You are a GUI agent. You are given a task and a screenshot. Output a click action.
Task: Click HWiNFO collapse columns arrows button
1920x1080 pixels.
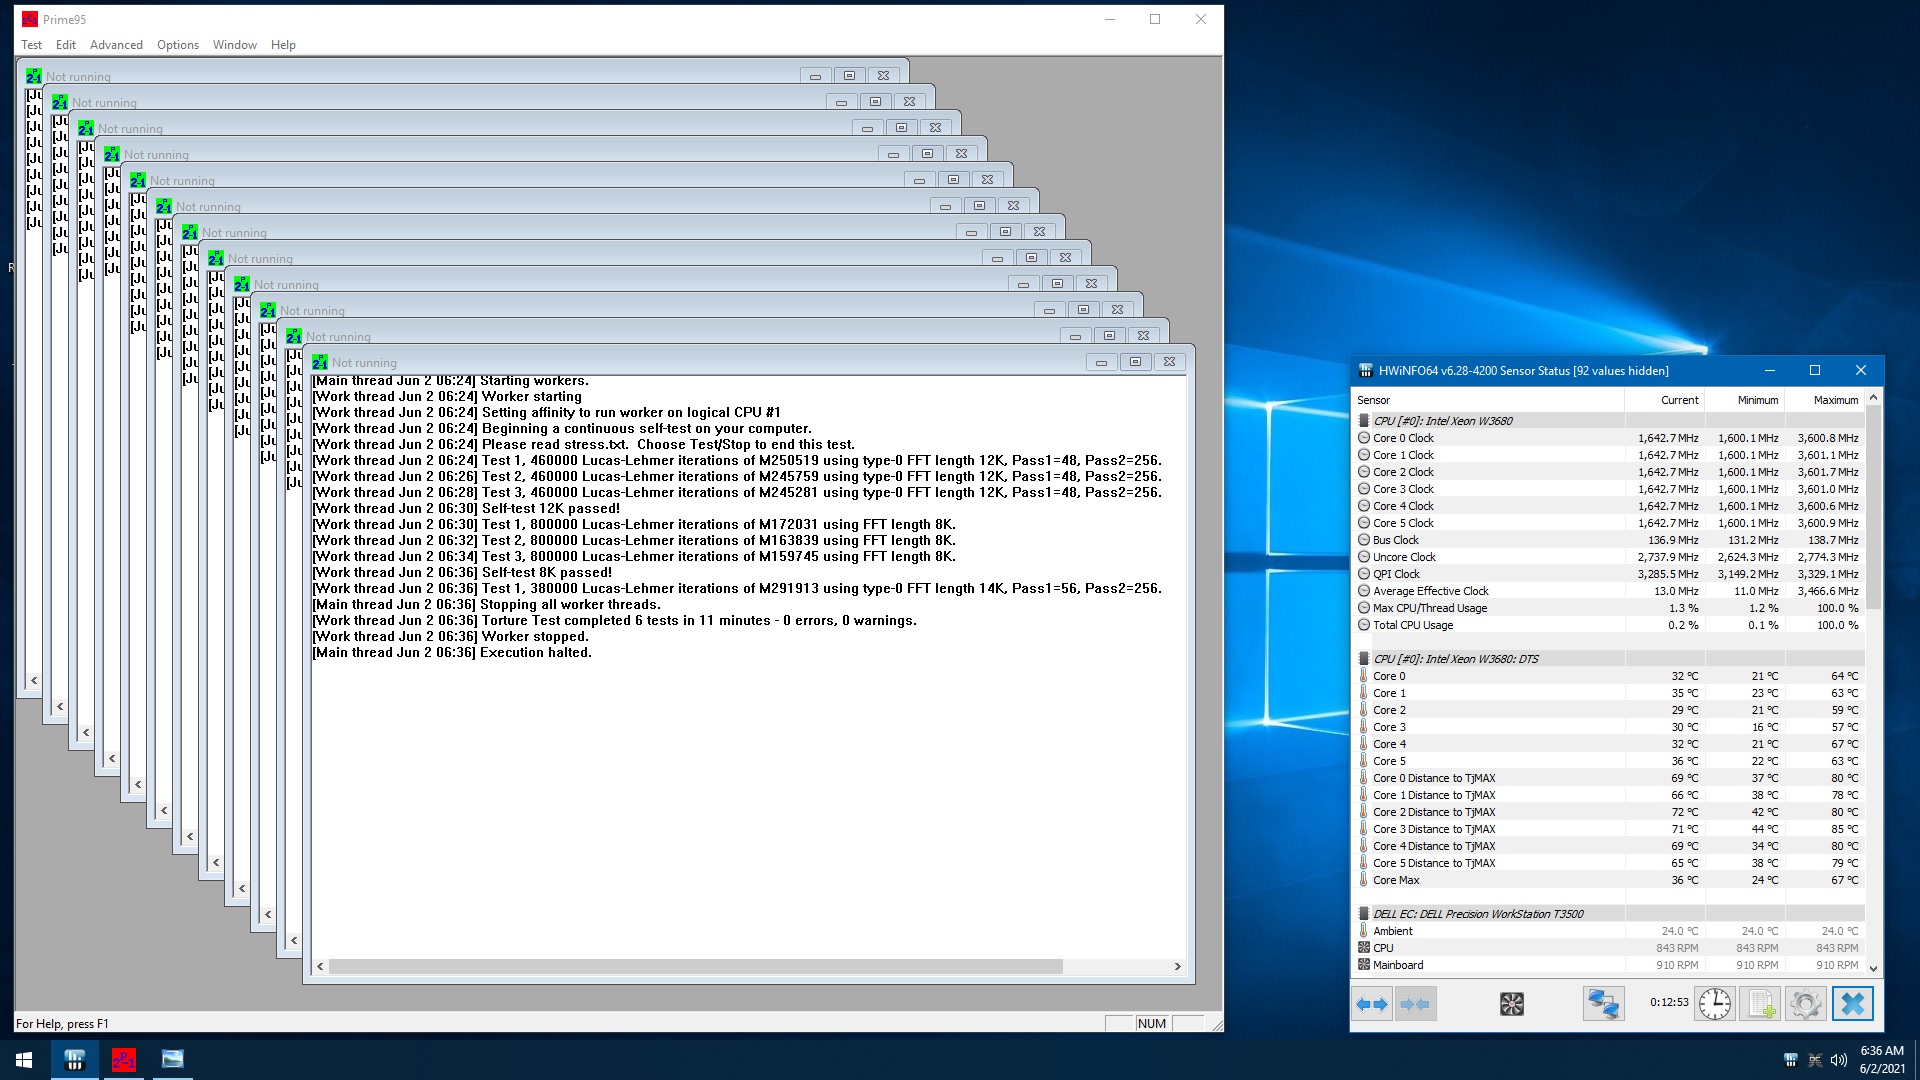pyautogui.click(x=1415, y=1004)
